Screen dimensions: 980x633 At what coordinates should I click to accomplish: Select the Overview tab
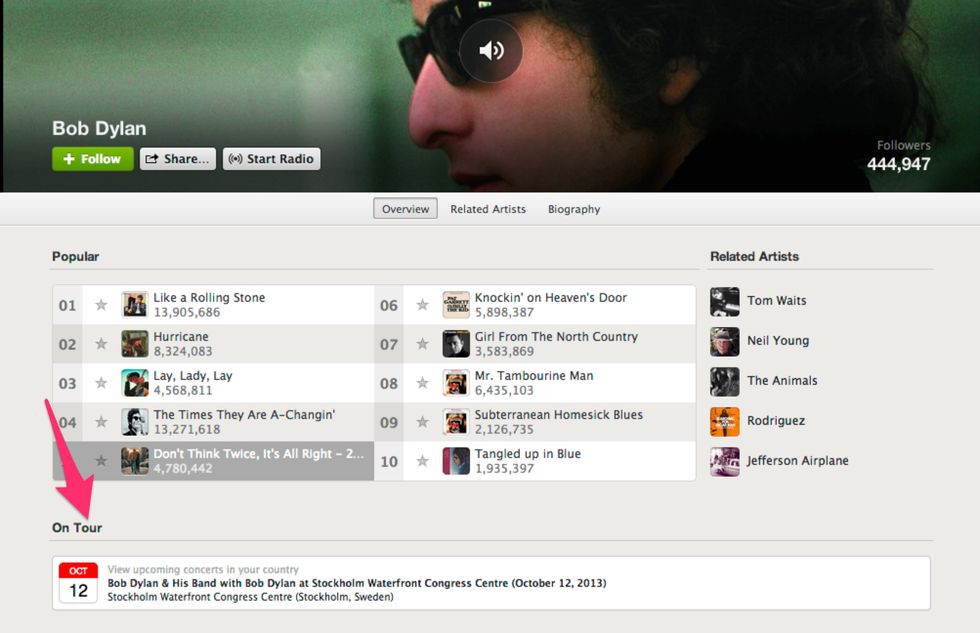coord(406,209)
